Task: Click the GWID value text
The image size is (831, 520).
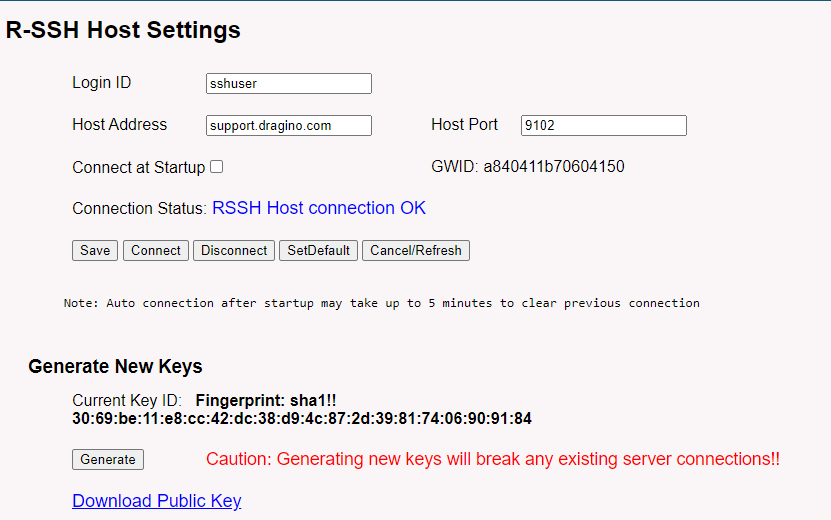Action: [x=554, y=166]
